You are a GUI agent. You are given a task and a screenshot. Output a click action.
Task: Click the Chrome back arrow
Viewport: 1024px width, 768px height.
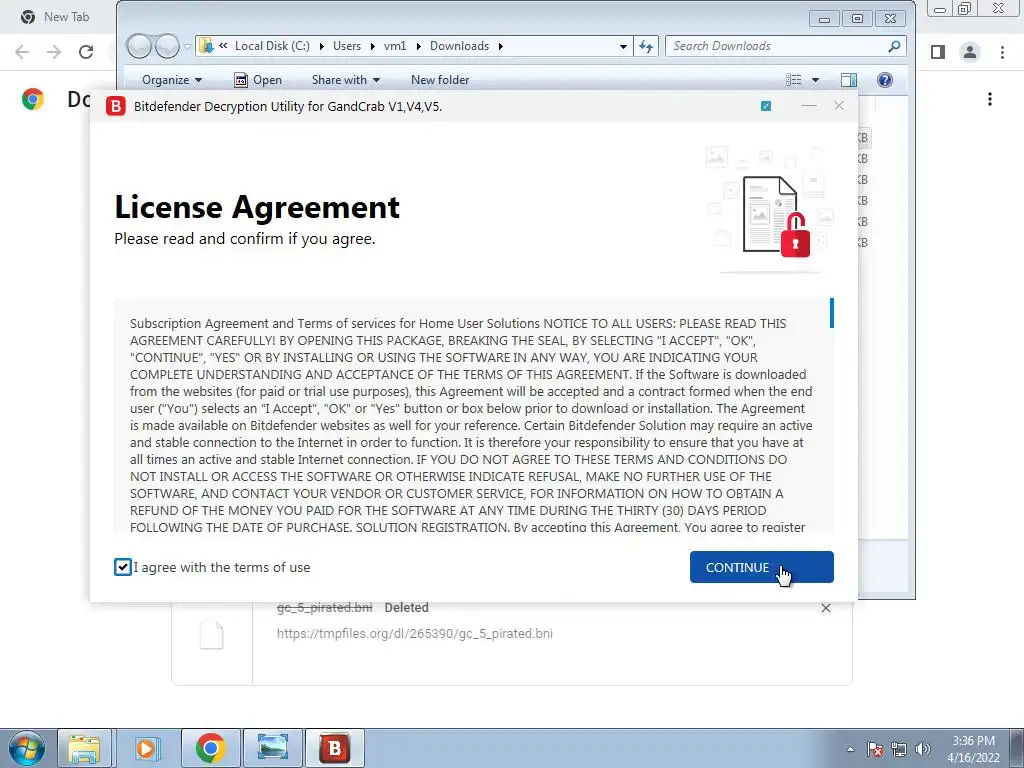point(22,52)
